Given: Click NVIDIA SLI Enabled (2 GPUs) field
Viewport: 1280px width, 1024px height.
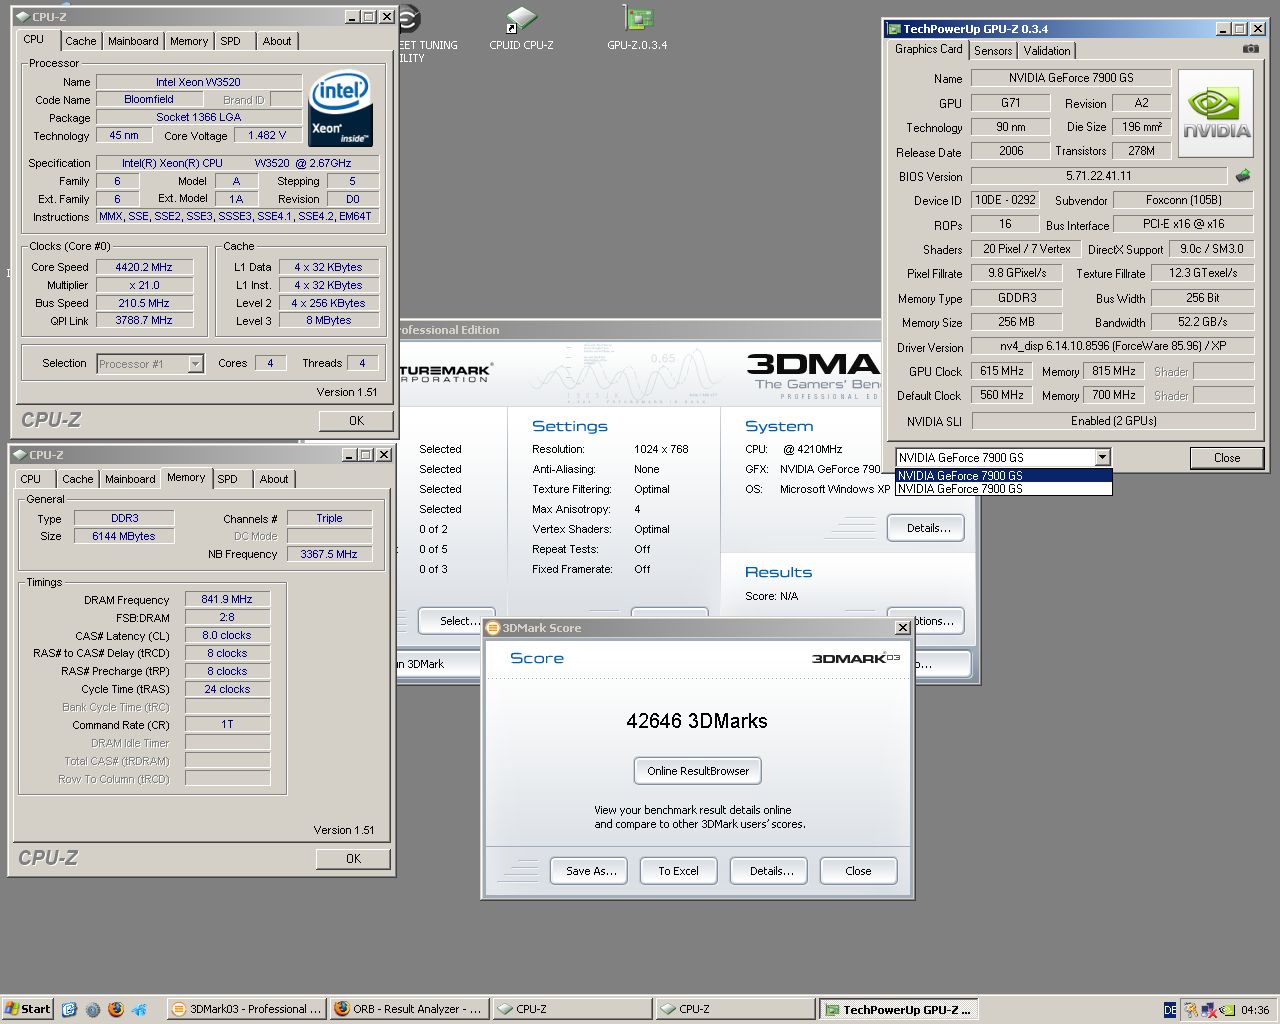Looking at the screenshot, I should pos(1113,421).
